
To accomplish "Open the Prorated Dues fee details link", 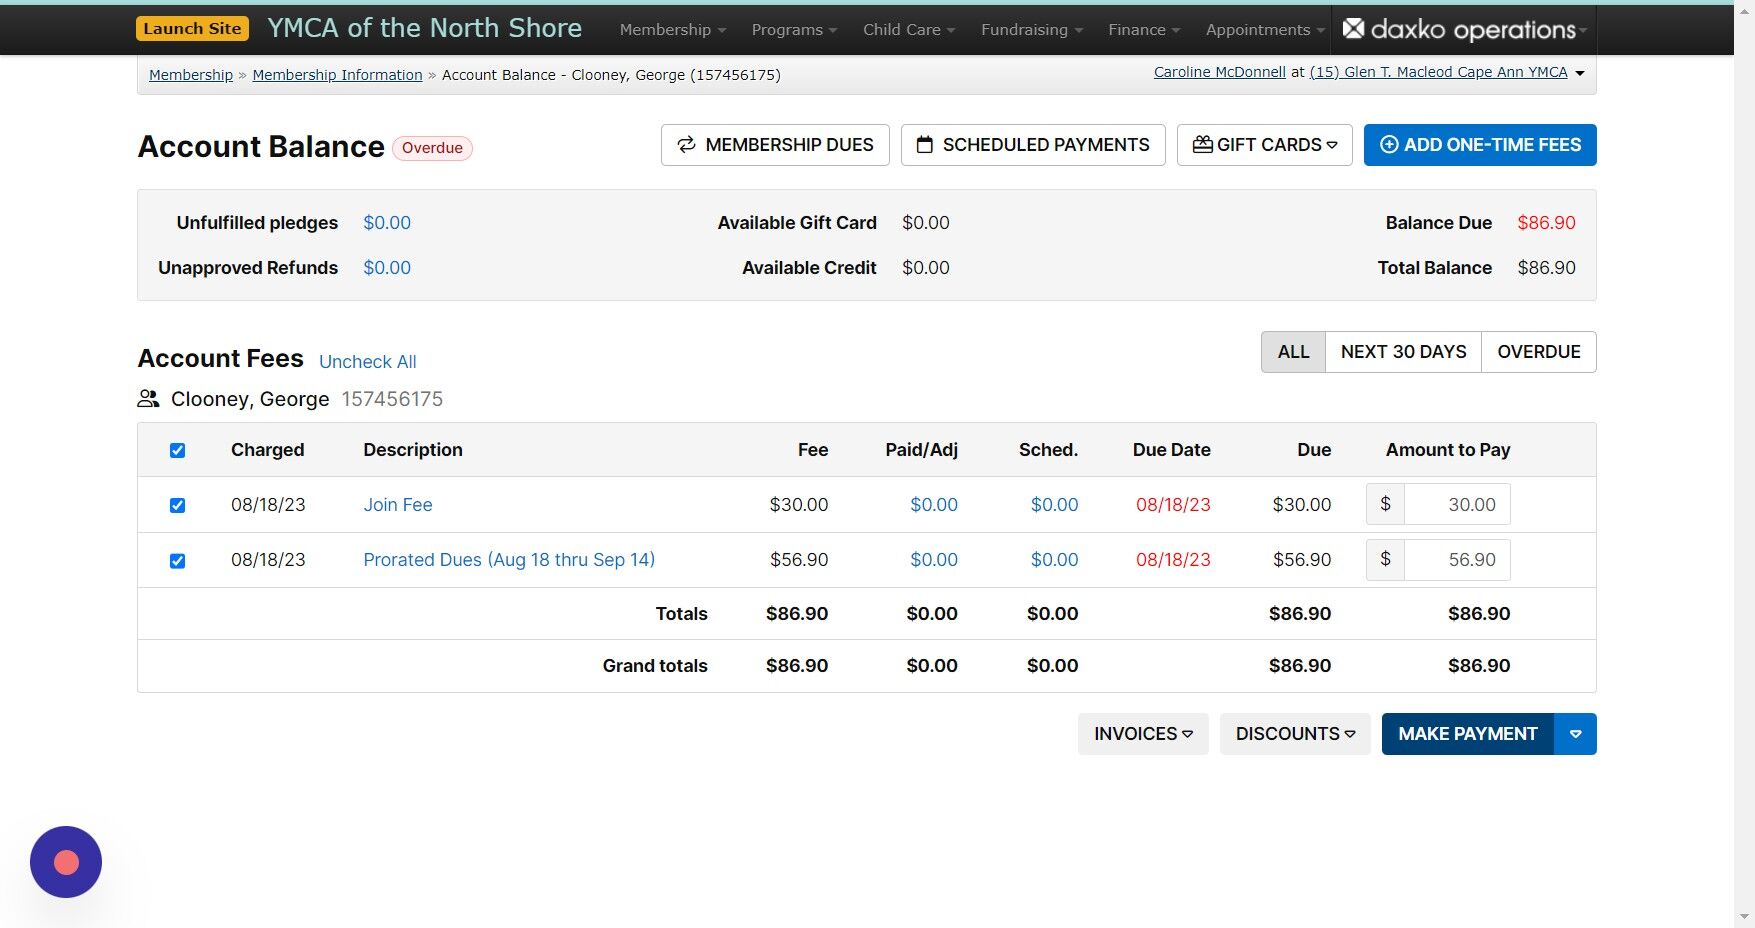I will click(x=508, y=560).
